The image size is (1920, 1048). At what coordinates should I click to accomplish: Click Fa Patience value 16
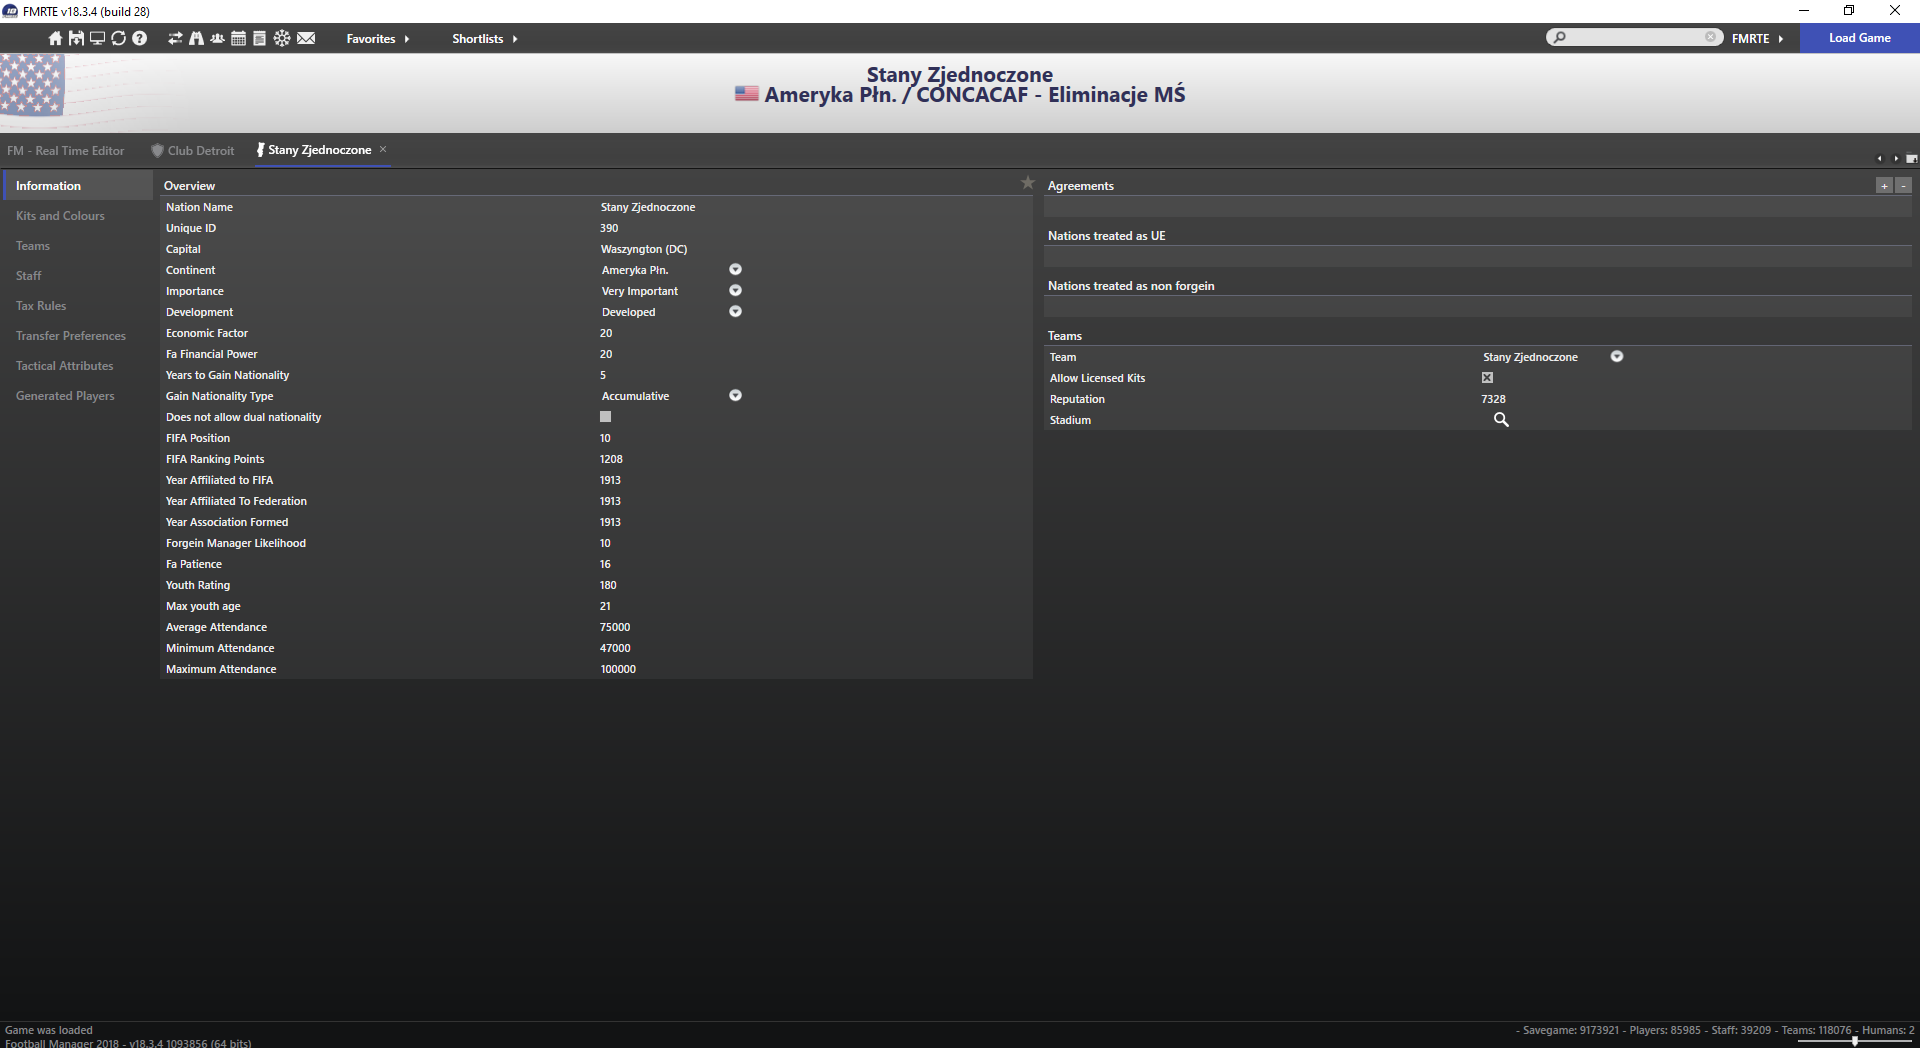(x=605, y=564)
